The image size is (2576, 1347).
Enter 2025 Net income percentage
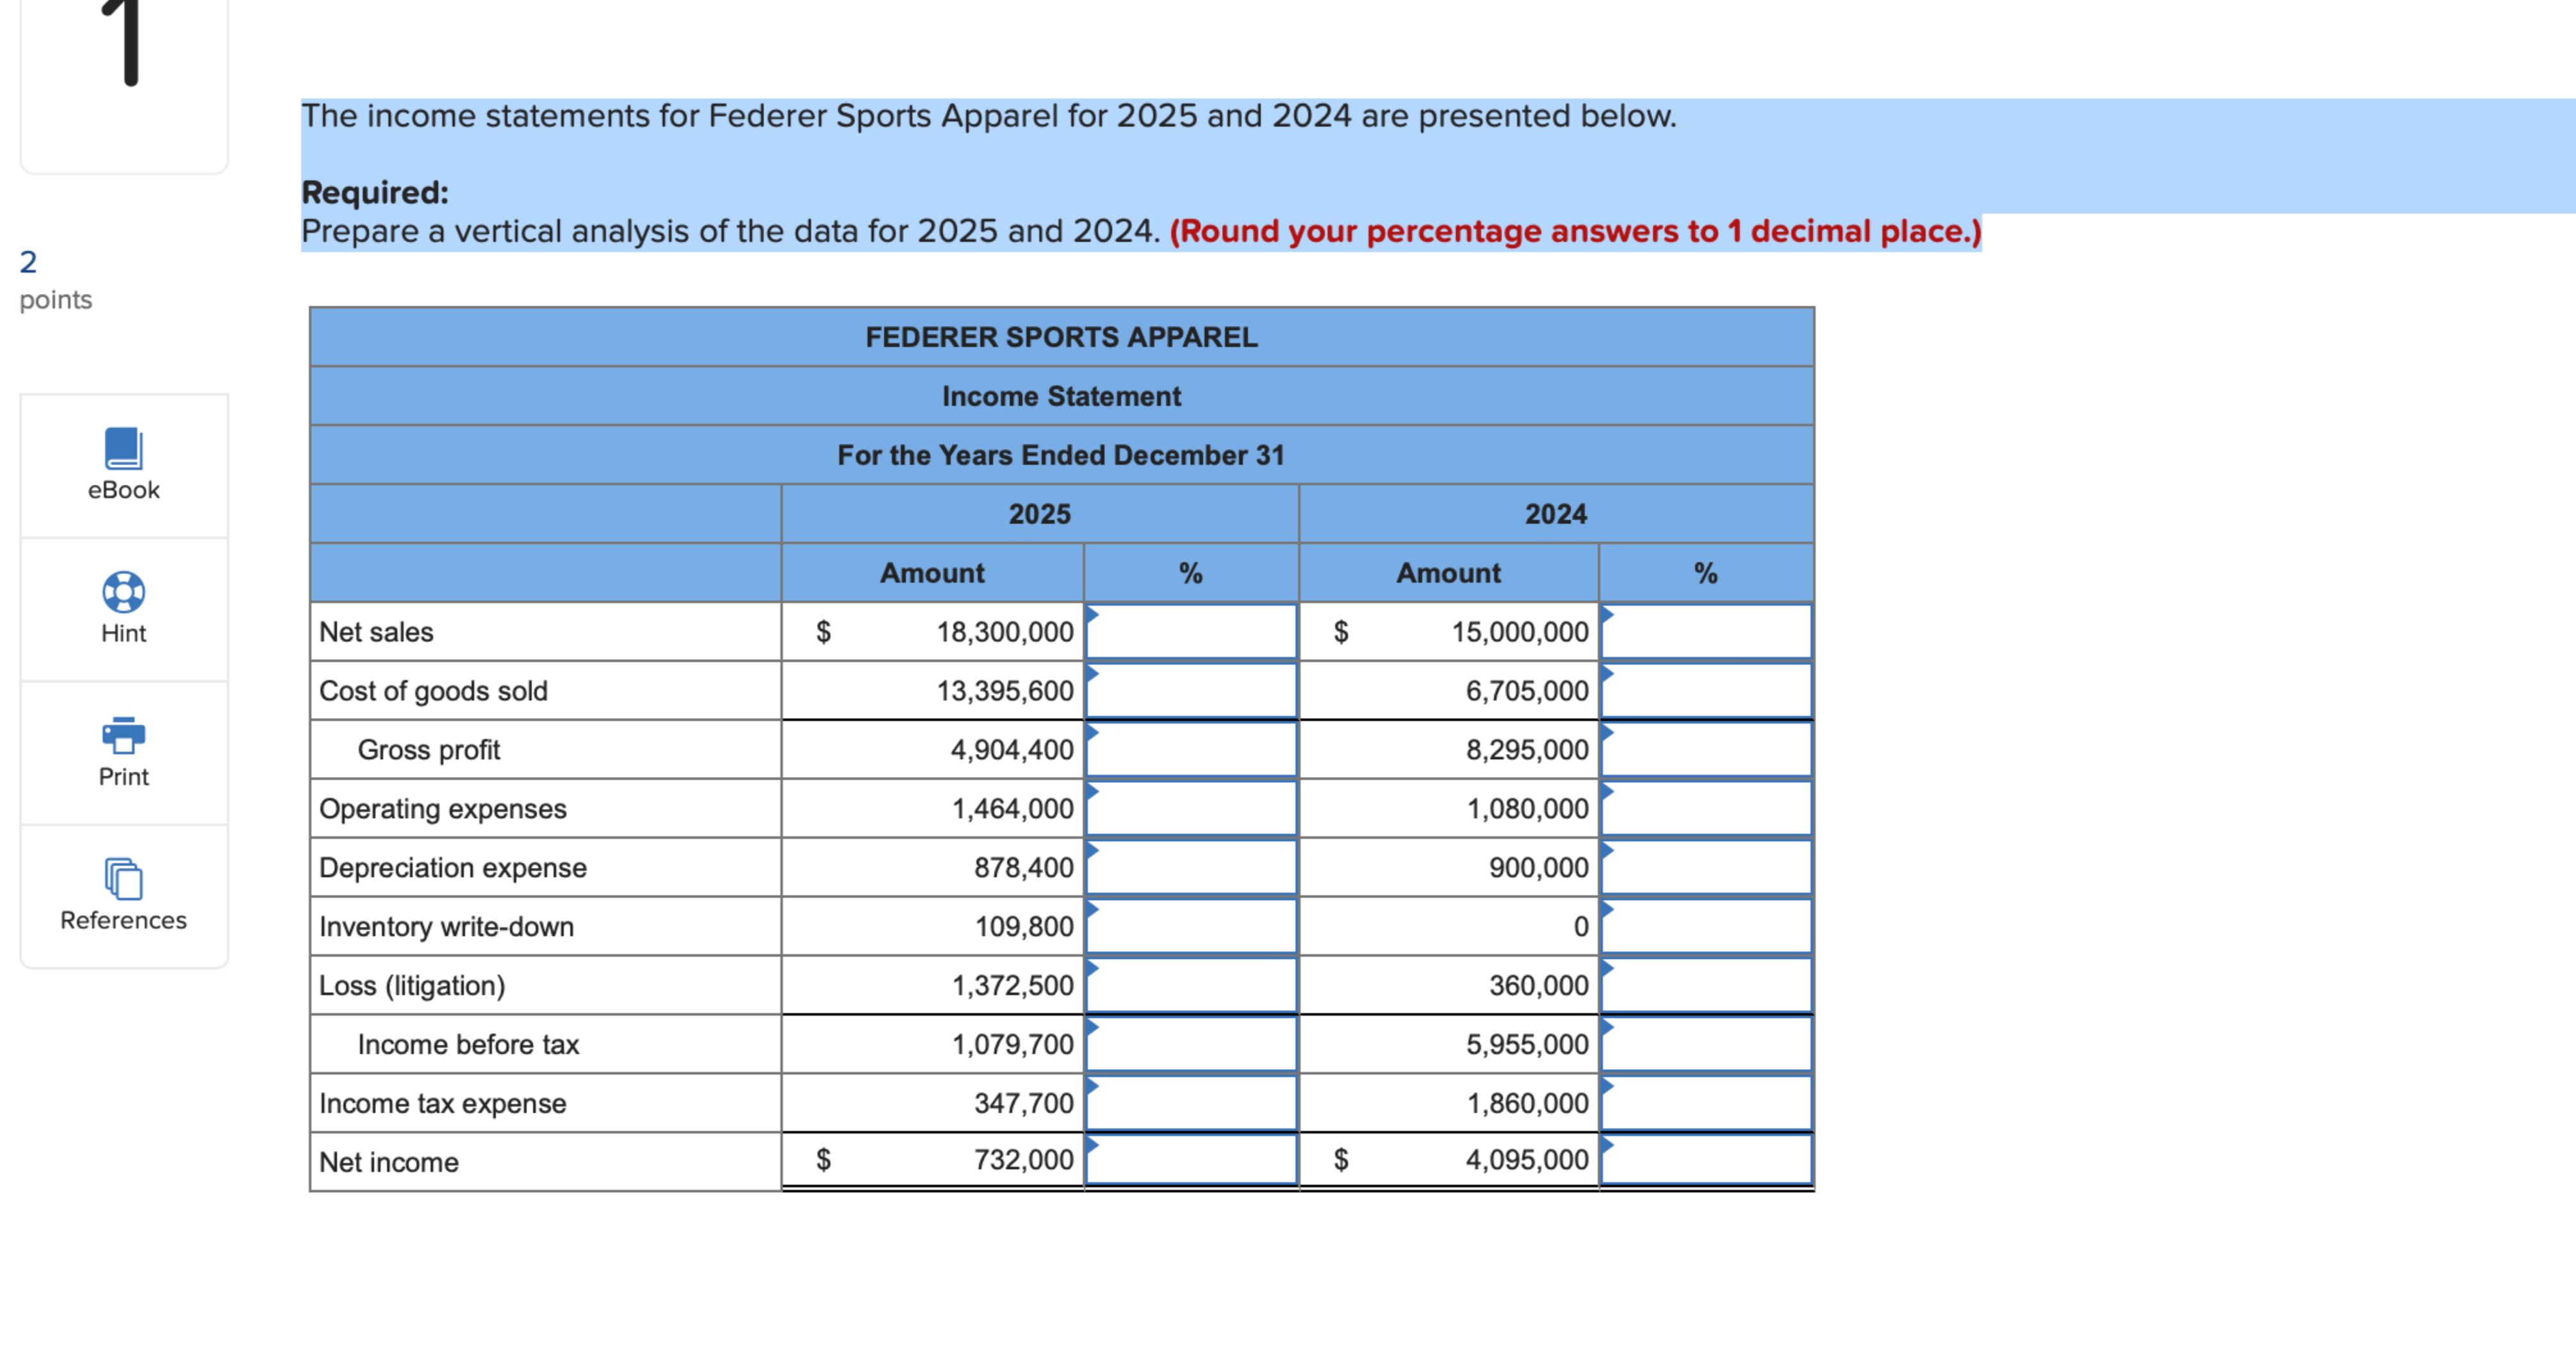click(x=1190, y=1160)
